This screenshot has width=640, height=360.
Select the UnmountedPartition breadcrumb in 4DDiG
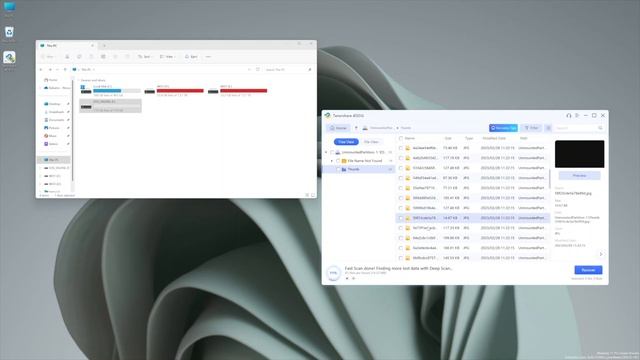[x=377, y=128]
